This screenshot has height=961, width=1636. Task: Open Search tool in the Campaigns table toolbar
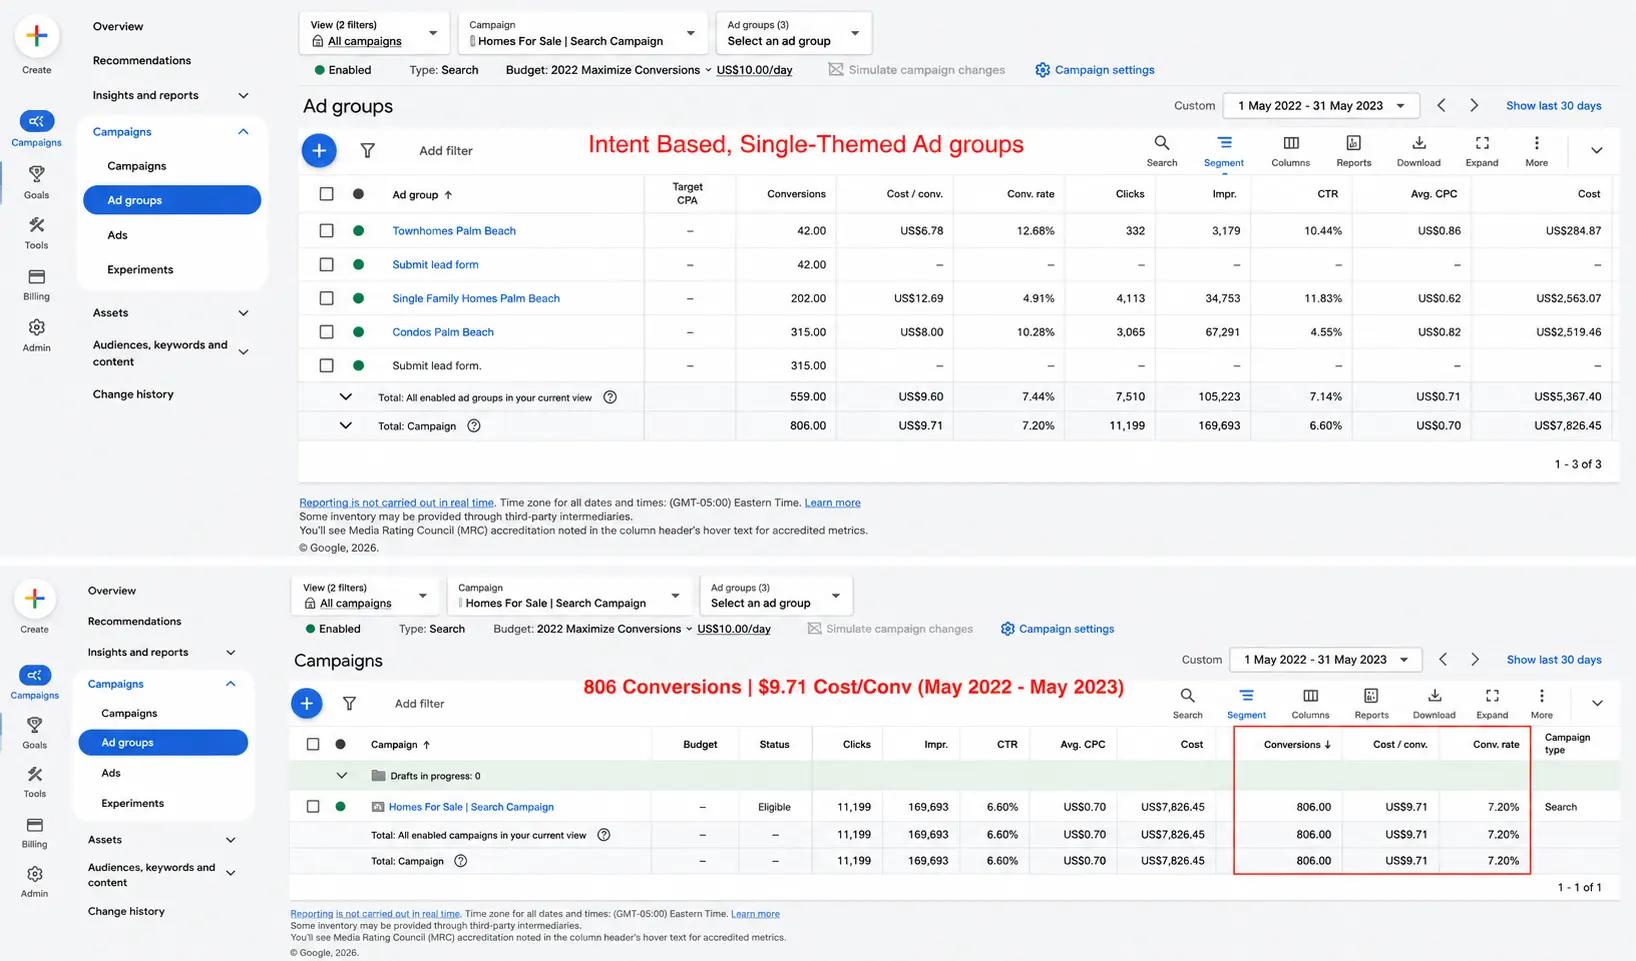(x=1187, y=703)
